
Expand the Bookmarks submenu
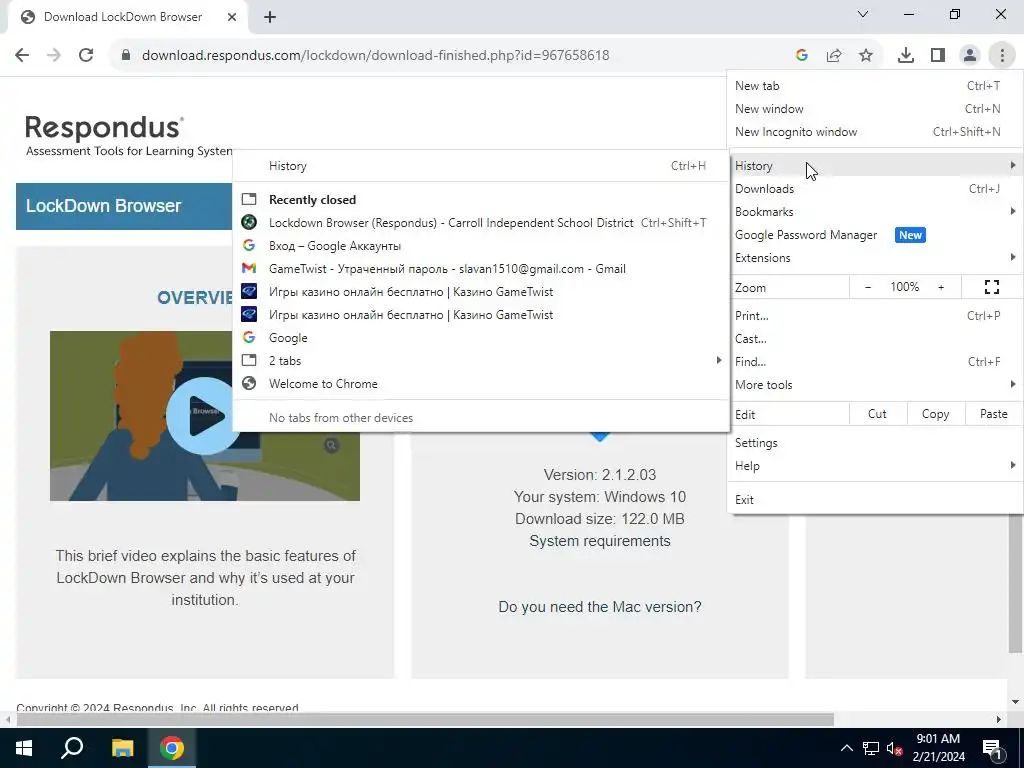[x=875, y=212]
